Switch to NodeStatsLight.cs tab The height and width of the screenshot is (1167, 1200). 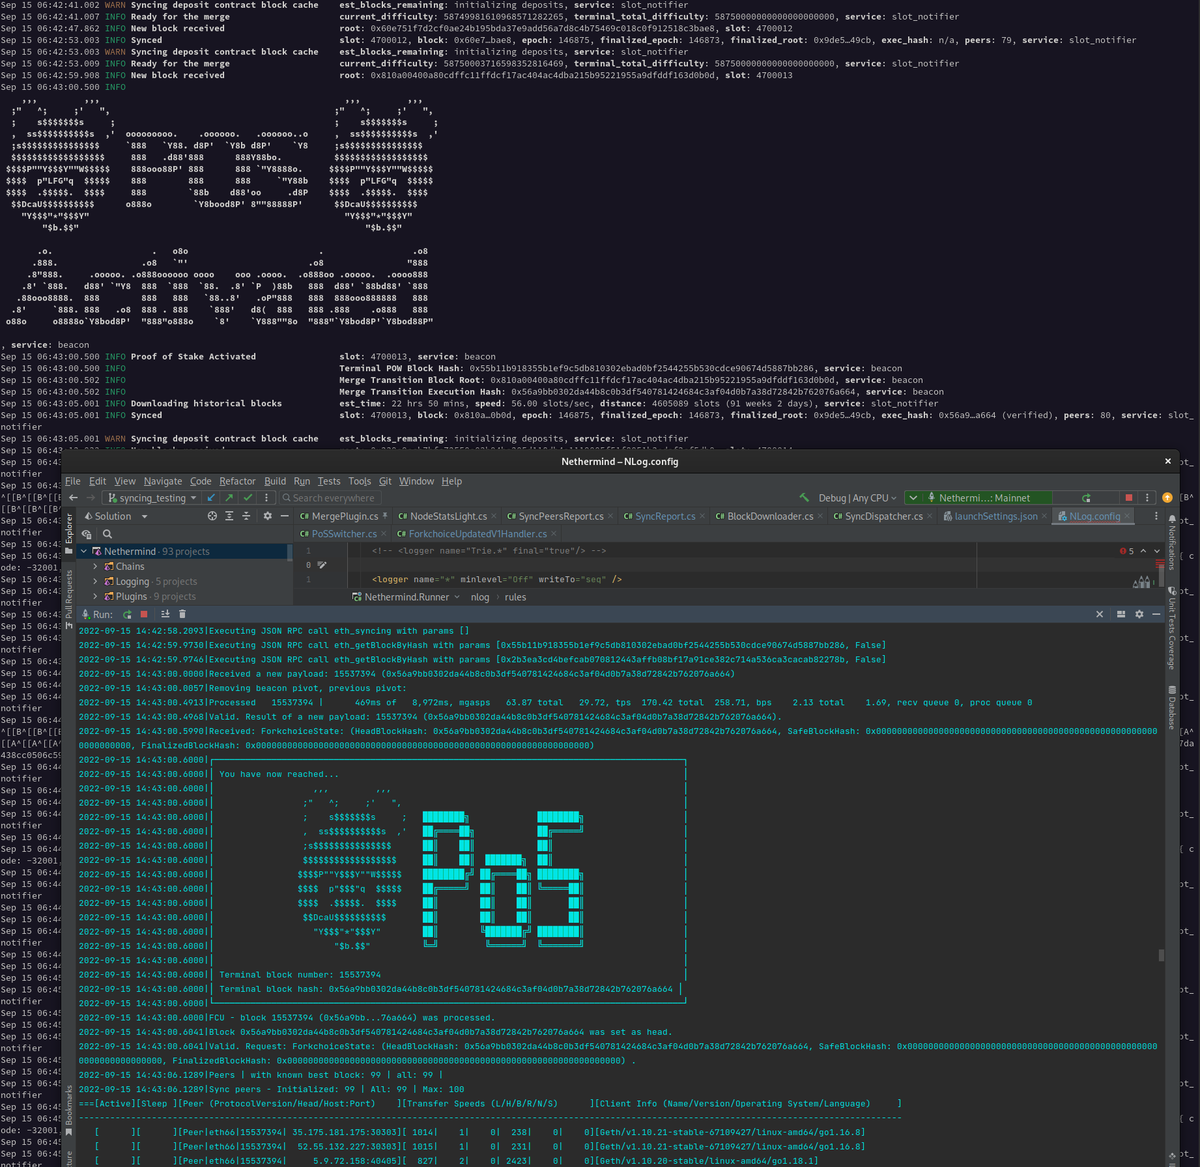pyautogui.click(x=448, y=517)
